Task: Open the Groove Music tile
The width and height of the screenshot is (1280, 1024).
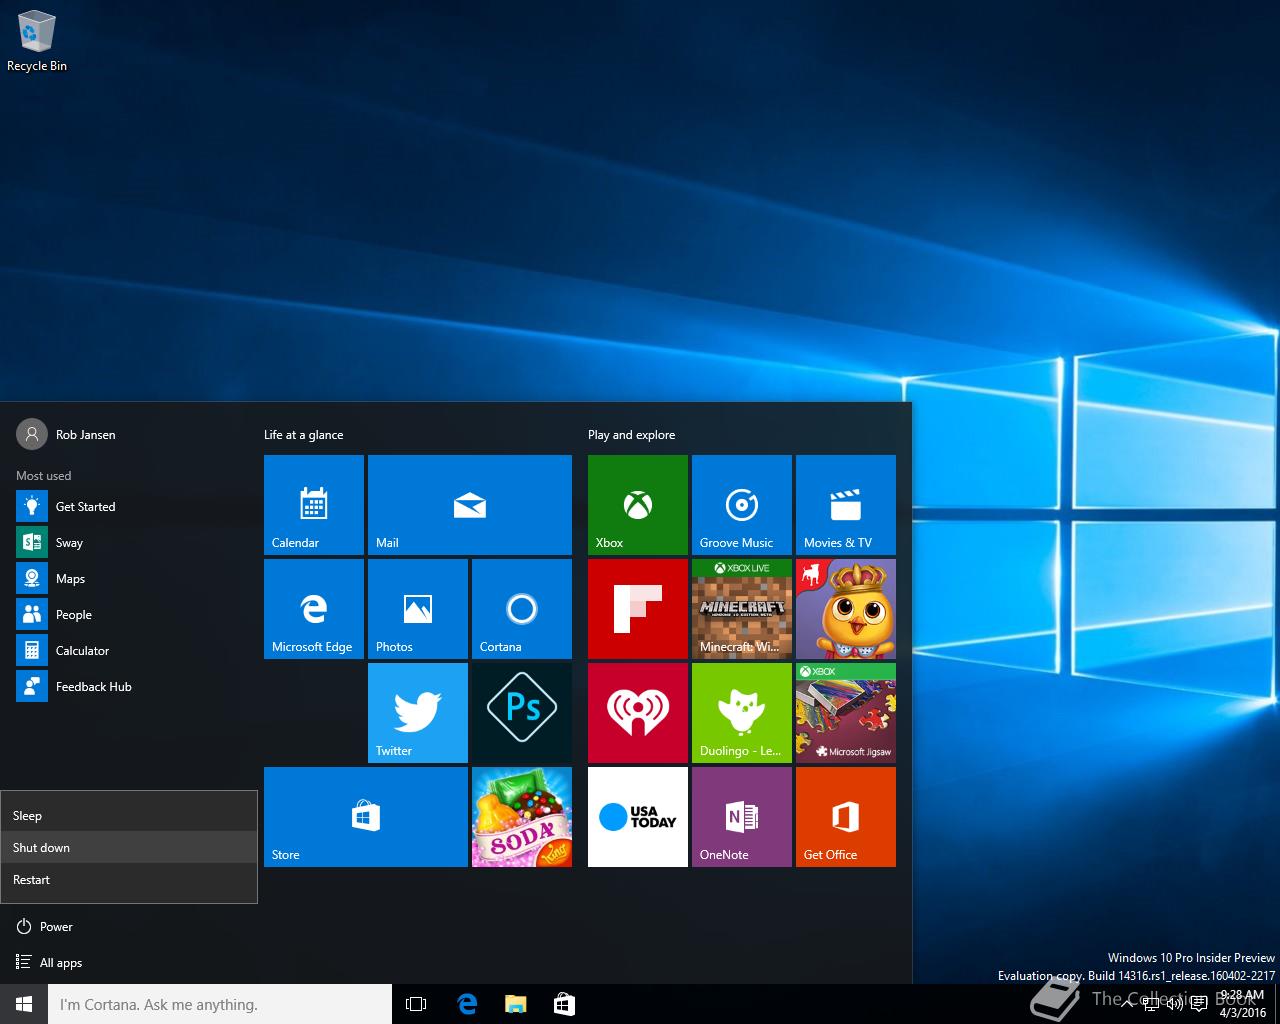Action: (x=742, y=505)
